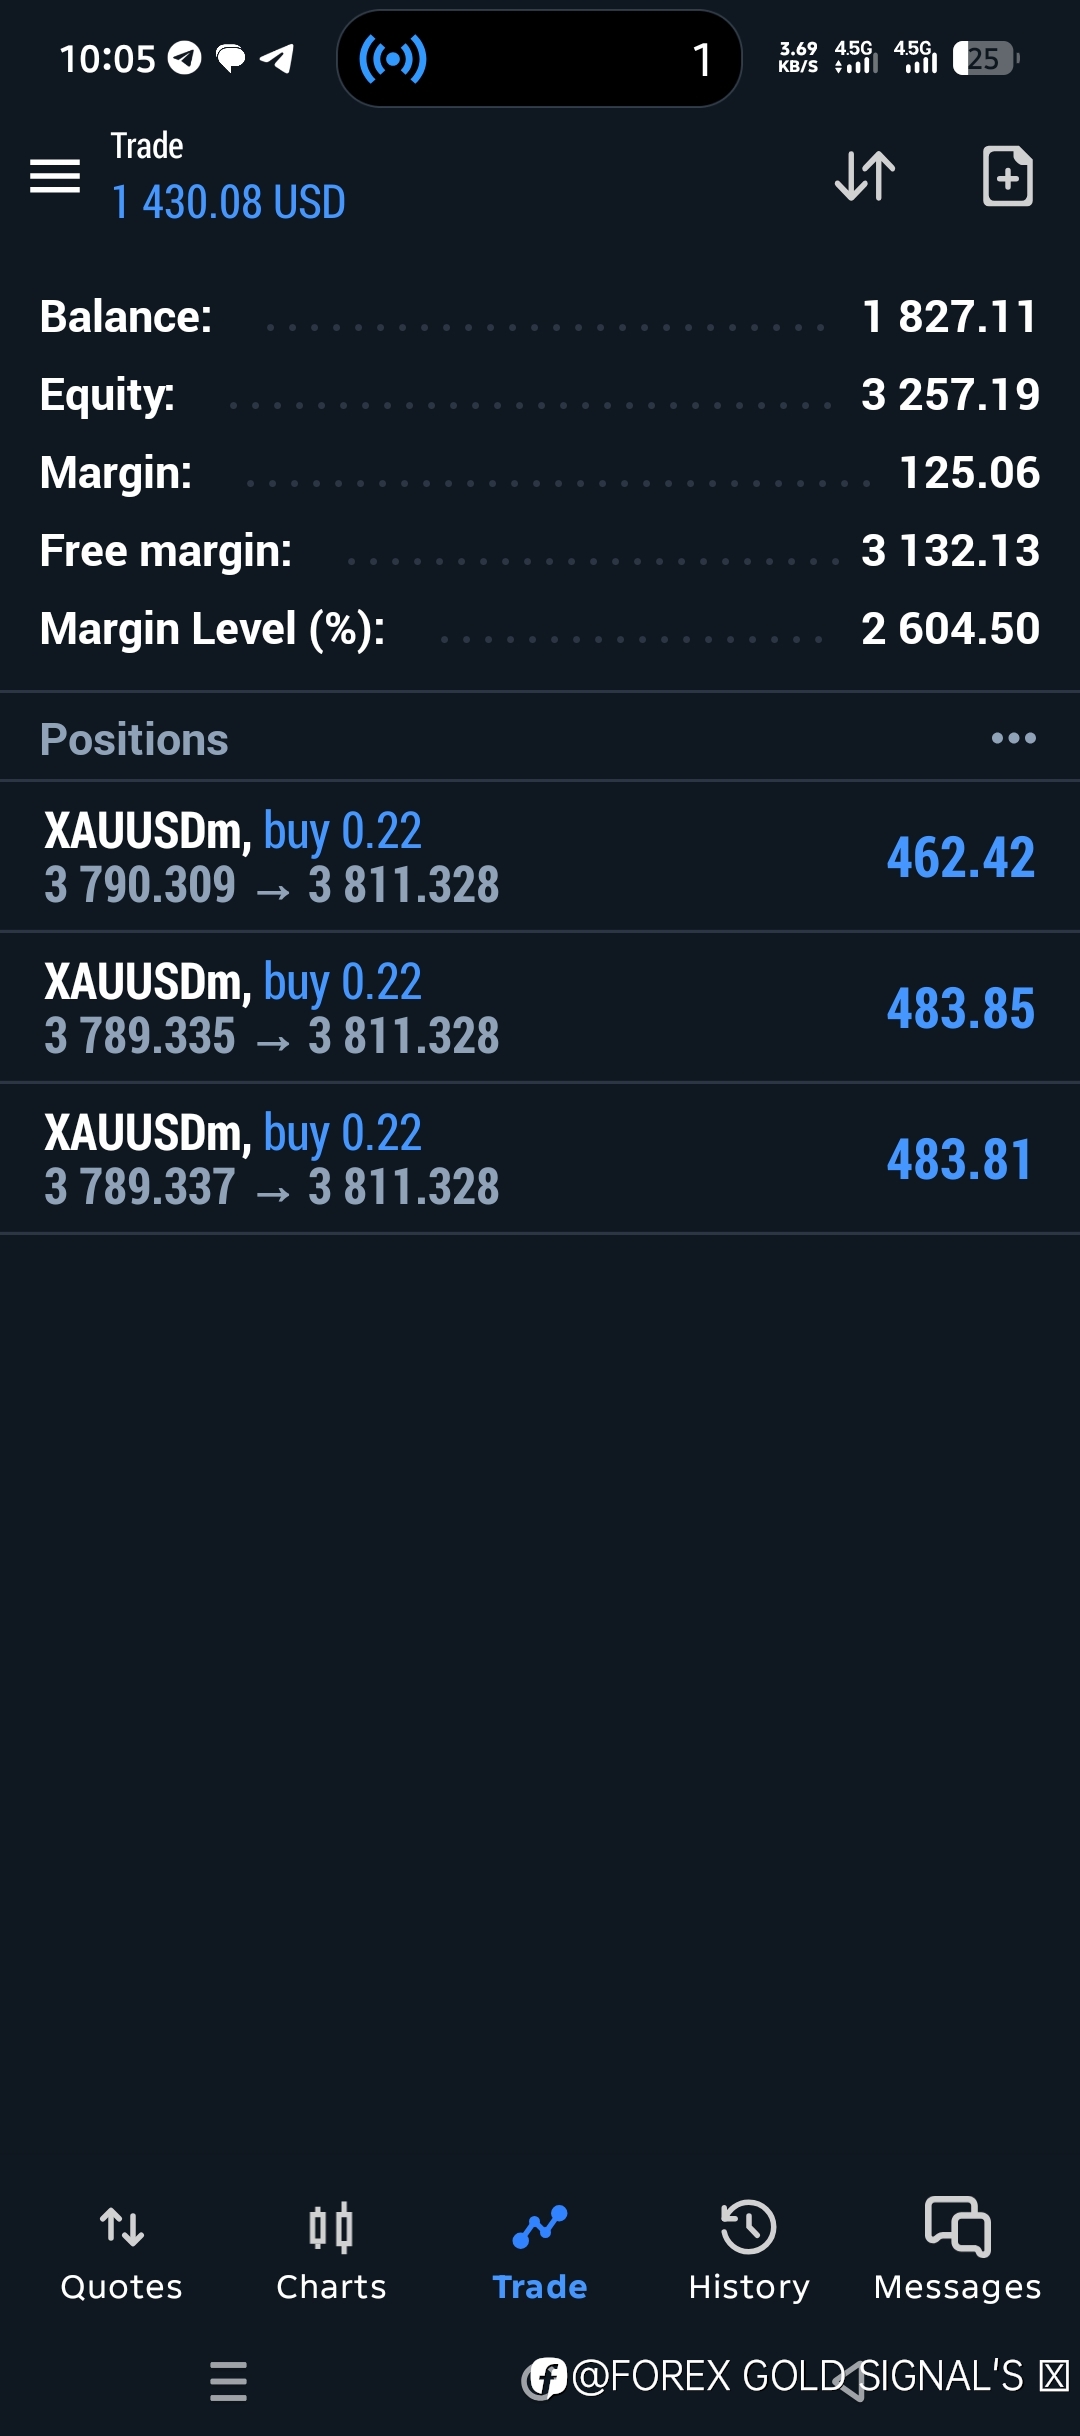
Task: Tap the new order icon
Action: [x=1007, y=176]
